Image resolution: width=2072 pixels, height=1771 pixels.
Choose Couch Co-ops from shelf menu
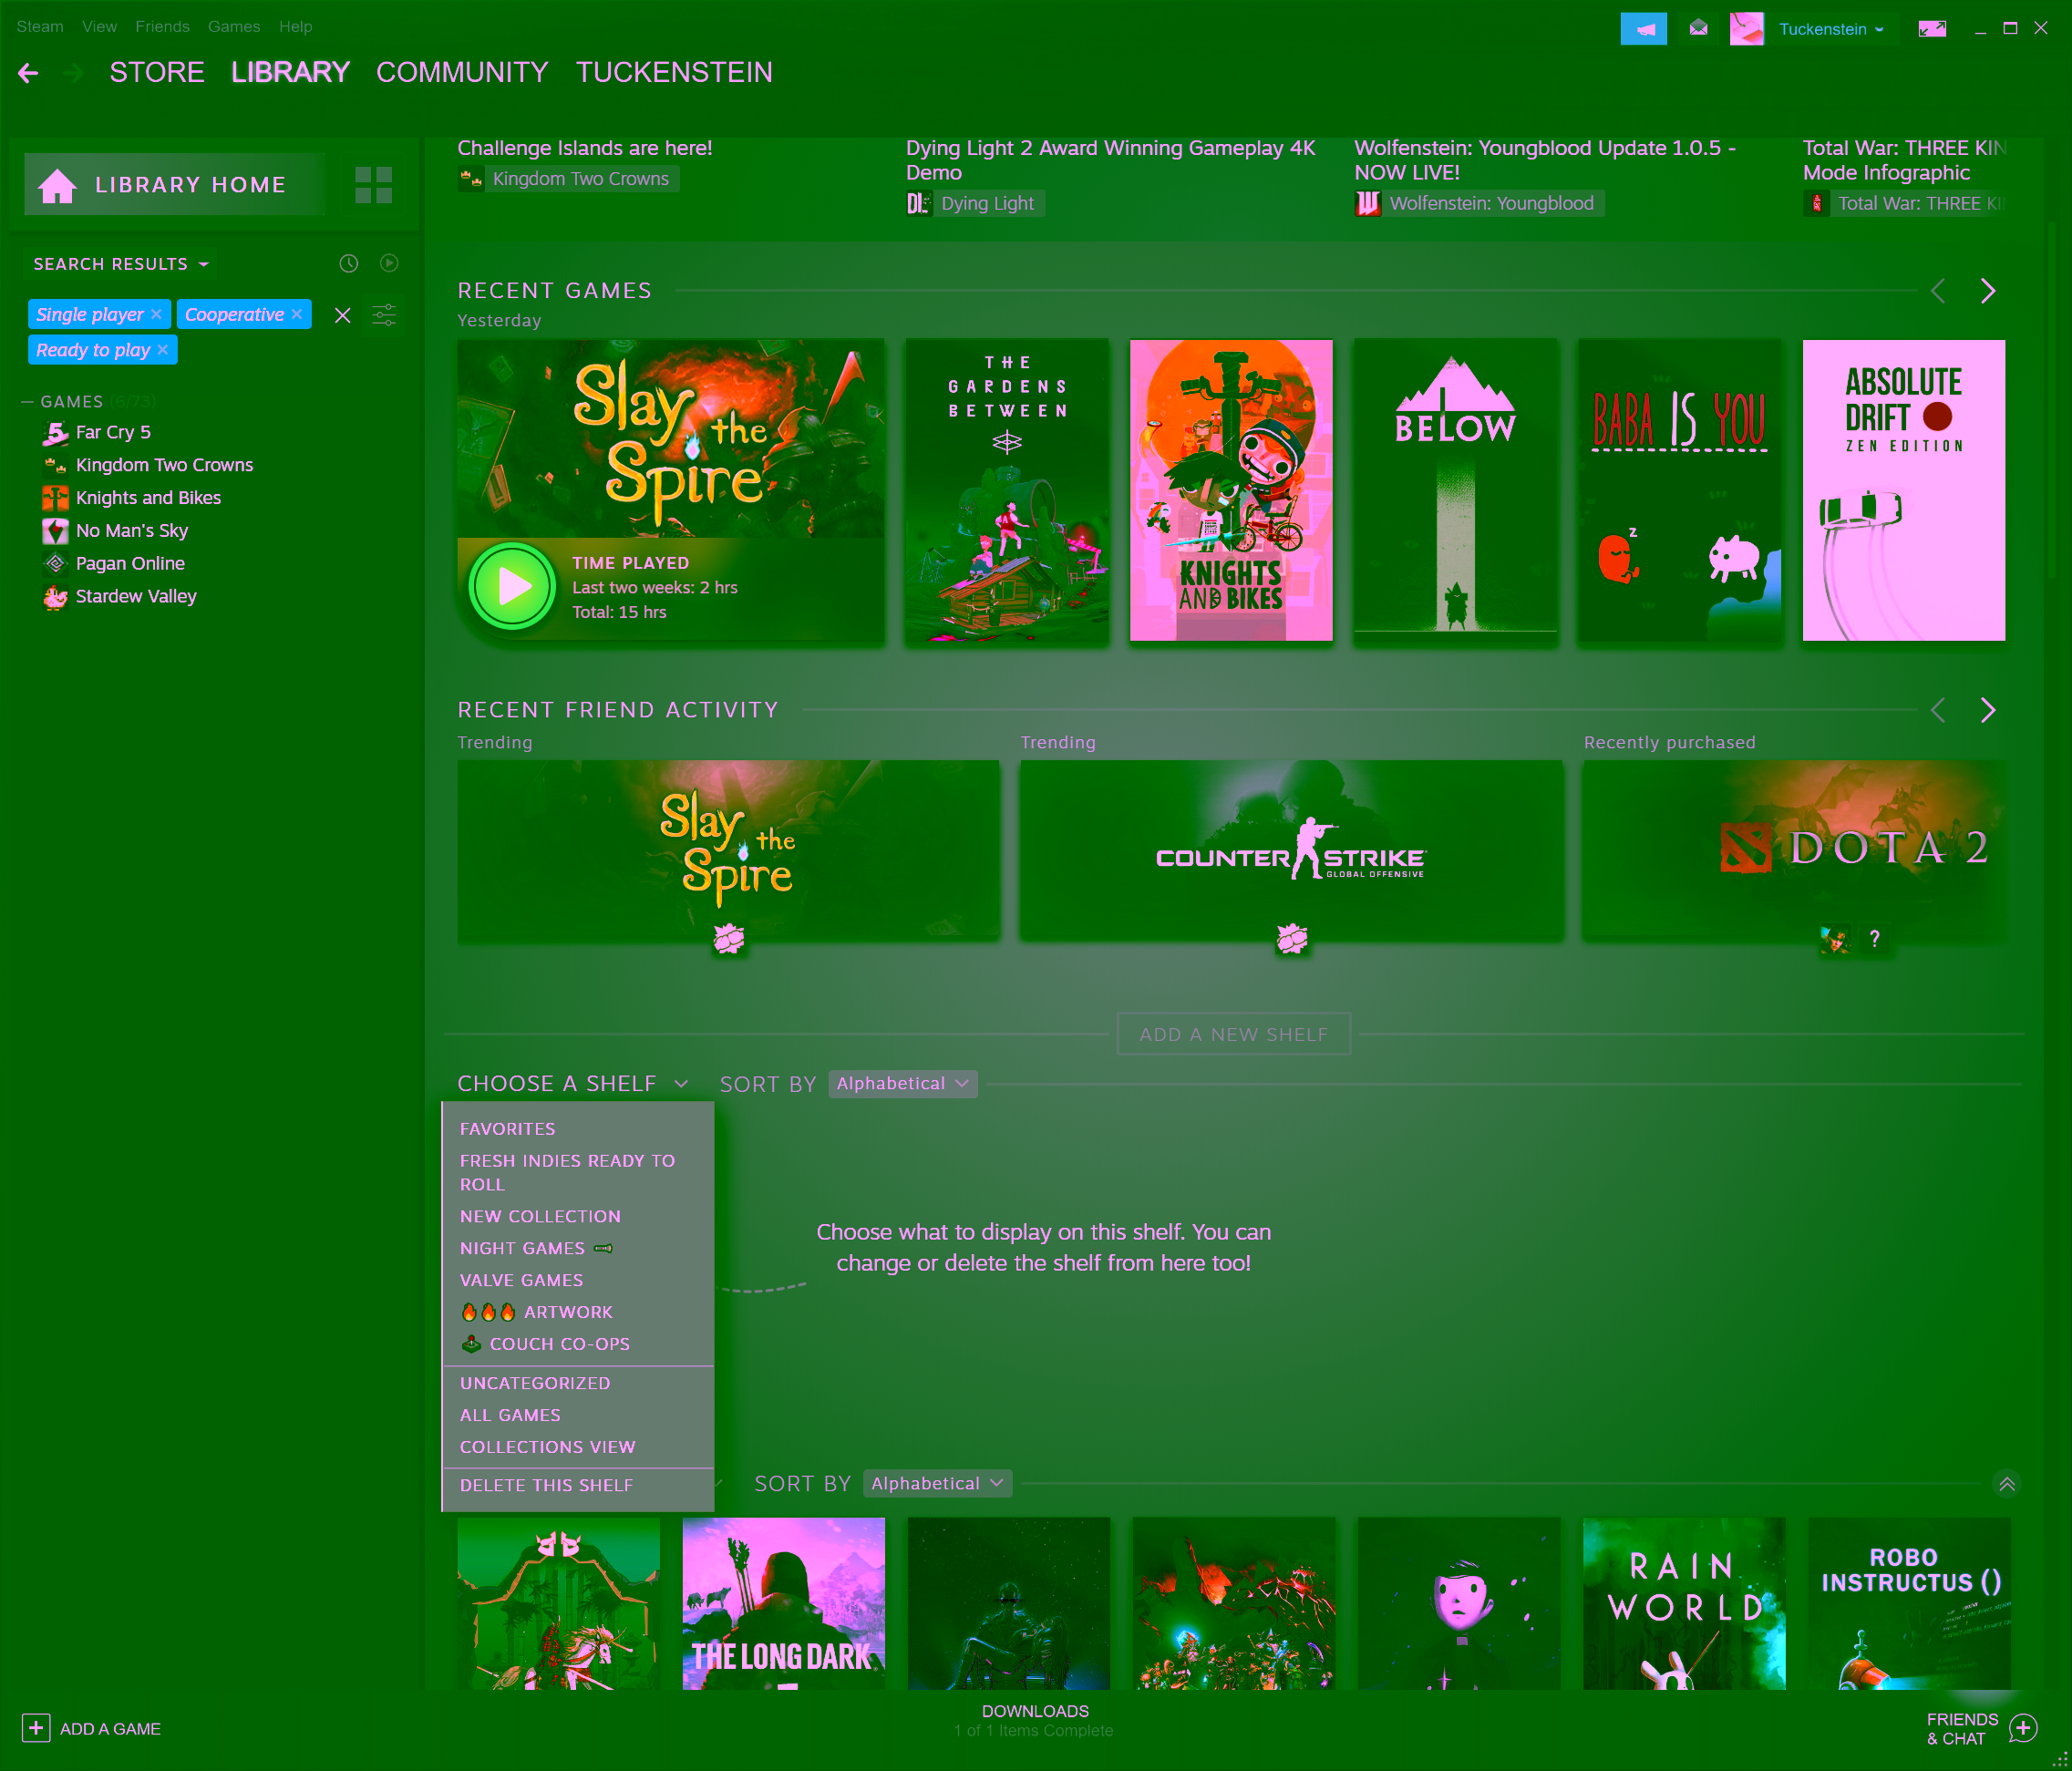coord(546,1346)
